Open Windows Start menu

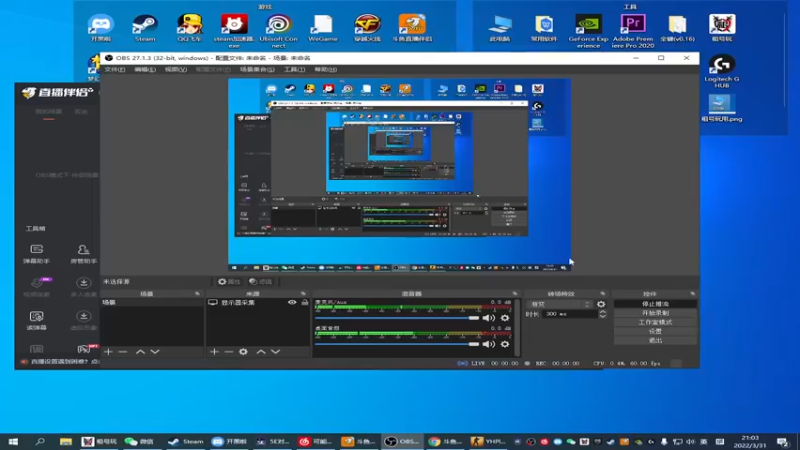pyautogui.click(x=13, y=441)
